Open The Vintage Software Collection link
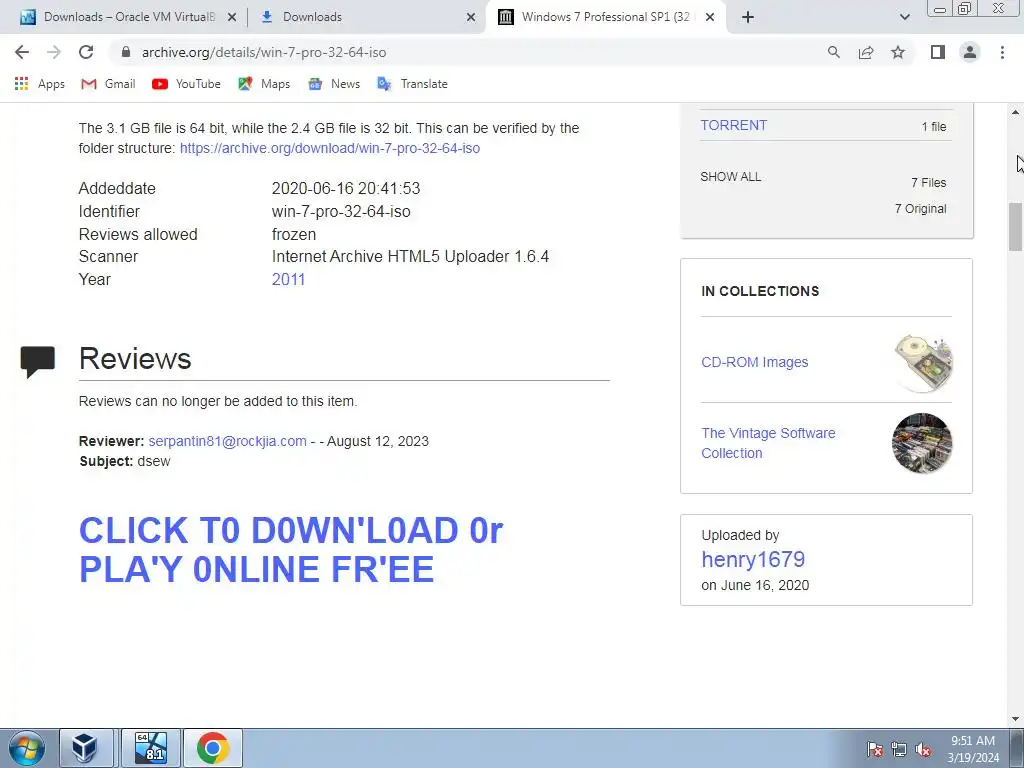Image resolution: width=1024 pixels, height=768 pixels. pos(768,443)
